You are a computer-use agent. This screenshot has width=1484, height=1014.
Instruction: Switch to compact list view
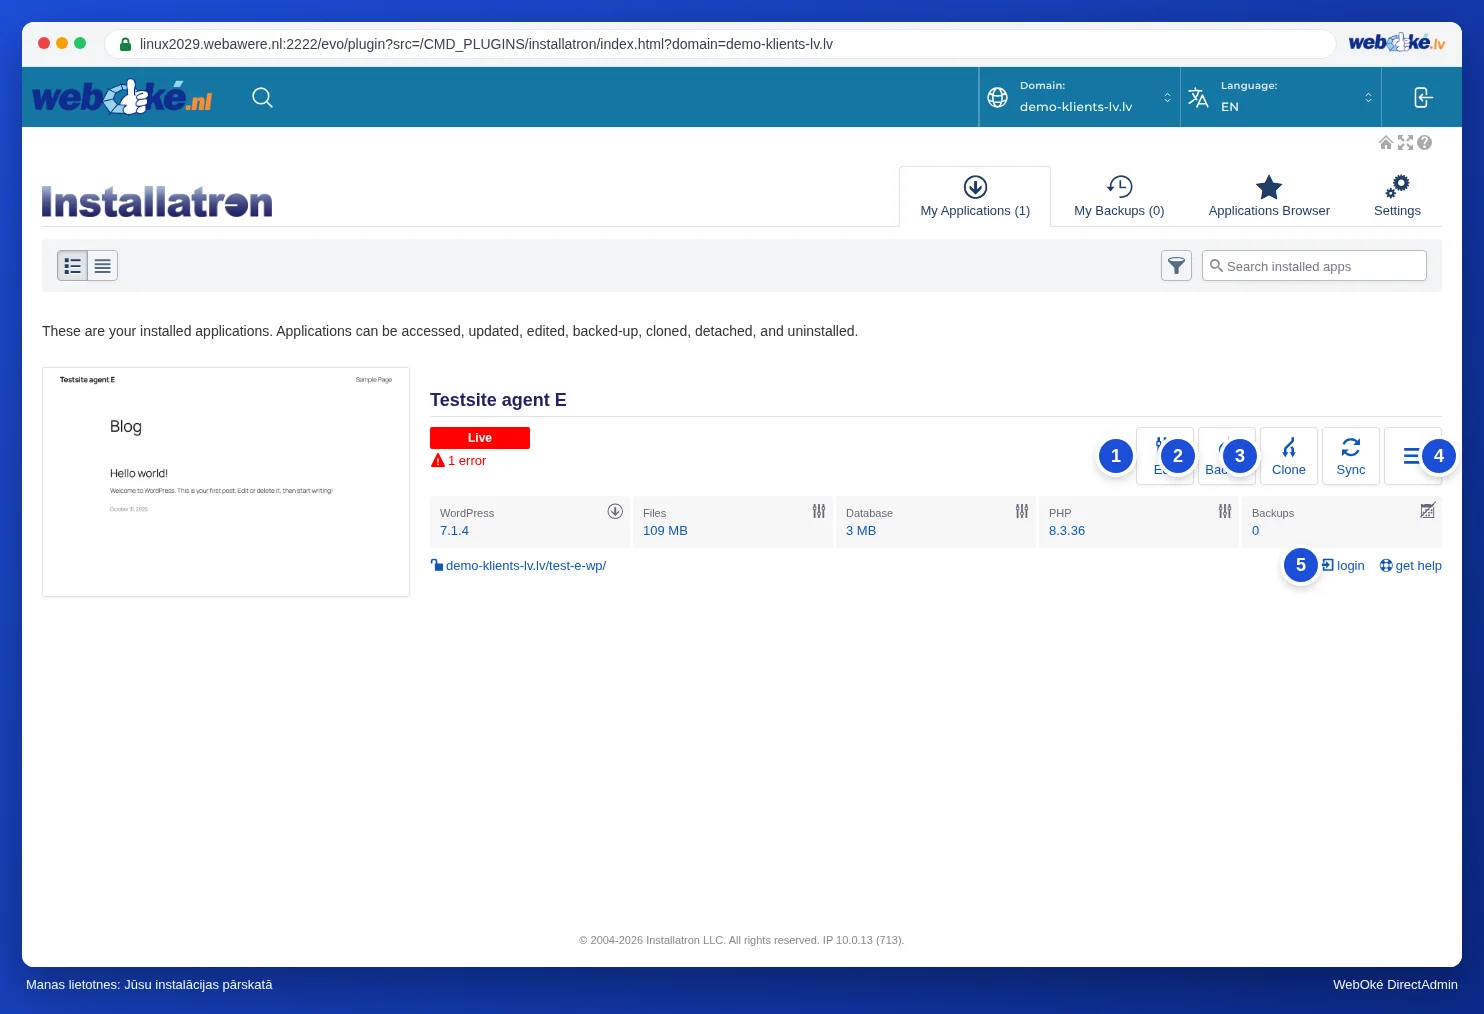pos(103,266)
